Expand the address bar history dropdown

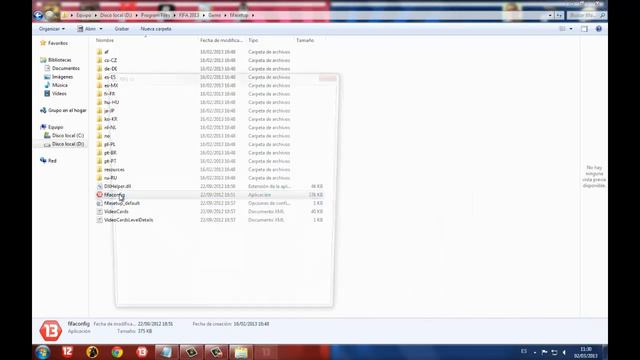pos(550,15)
